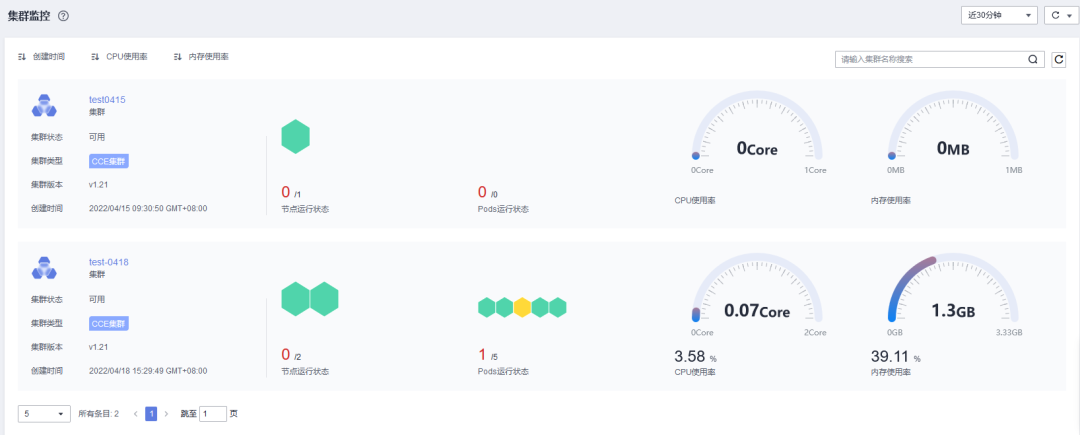Go to the next page arrow
This screenshot has height=435, width=1080.
167,414
